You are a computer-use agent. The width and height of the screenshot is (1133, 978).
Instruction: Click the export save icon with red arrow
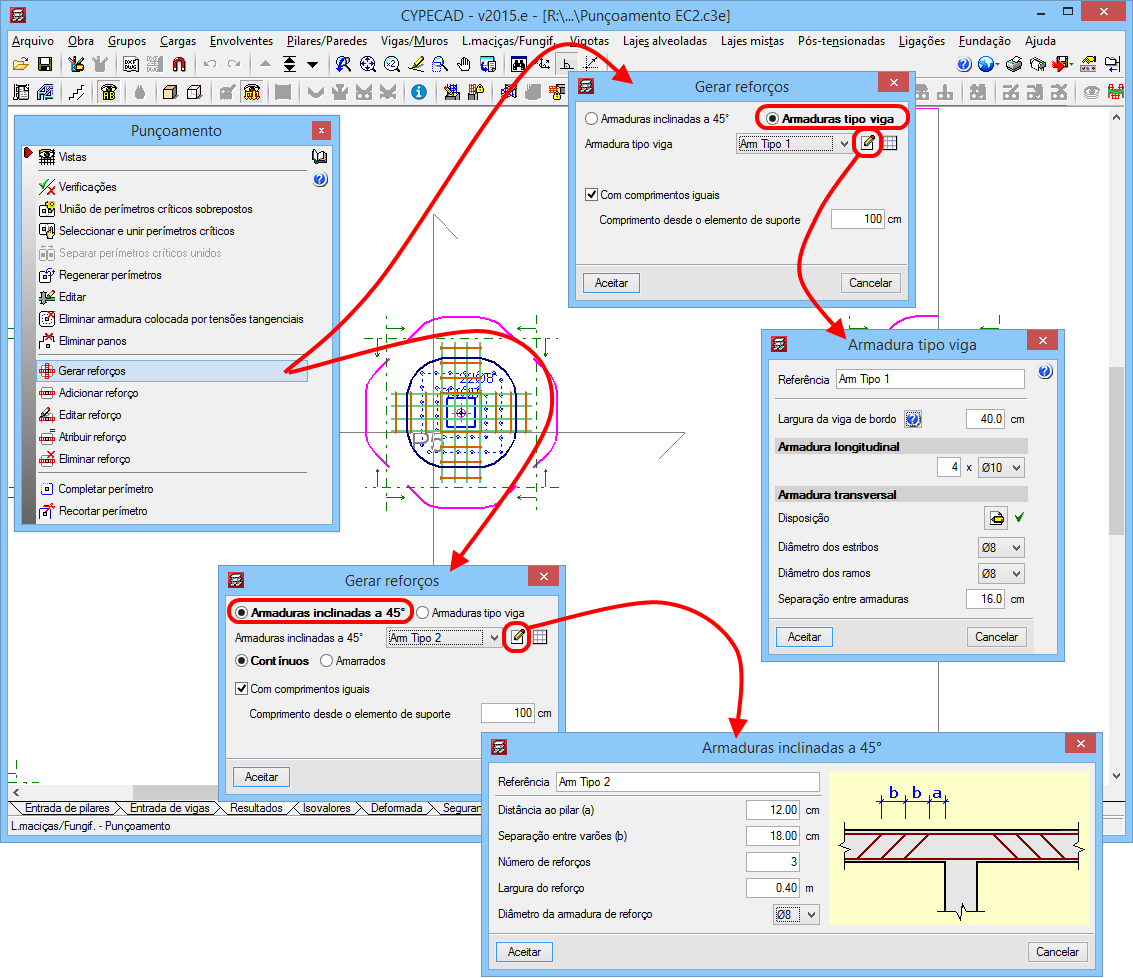pos(1060,64)
